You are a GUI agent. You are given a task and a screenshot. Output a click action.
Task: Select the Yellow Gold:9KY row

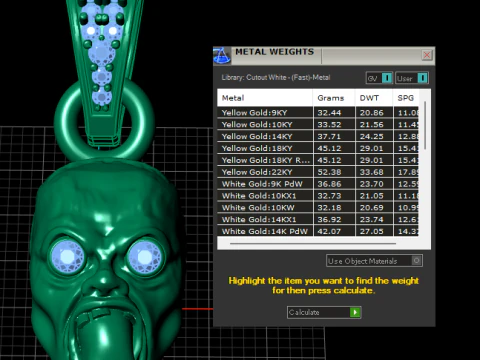(318, 113)
